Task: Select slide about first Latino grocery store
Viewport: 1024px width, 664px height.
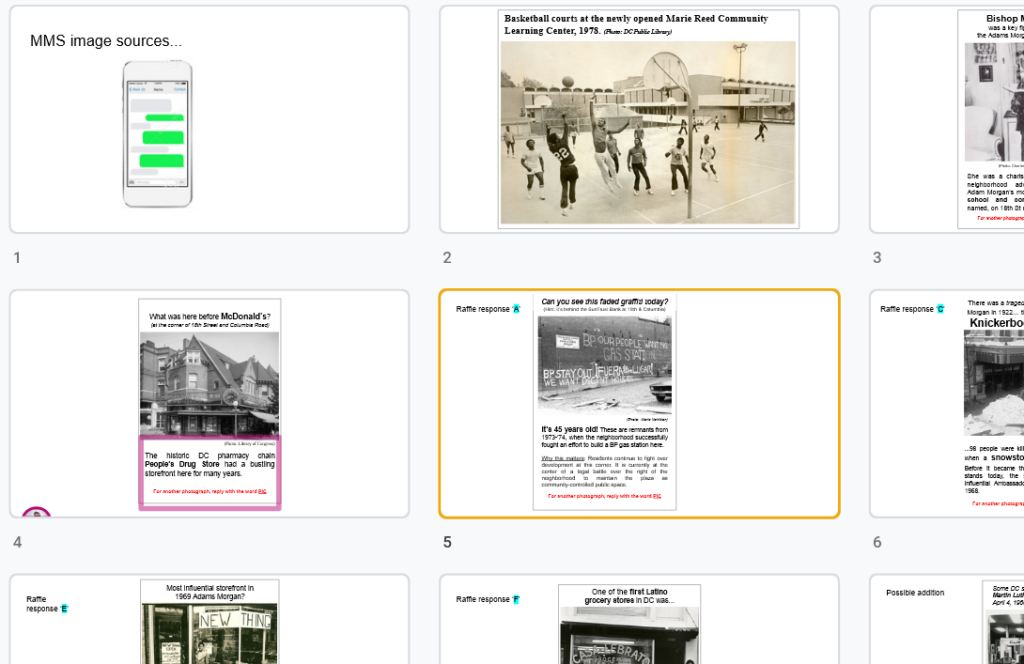Action: pyautogui.click(x=639, y=619)
